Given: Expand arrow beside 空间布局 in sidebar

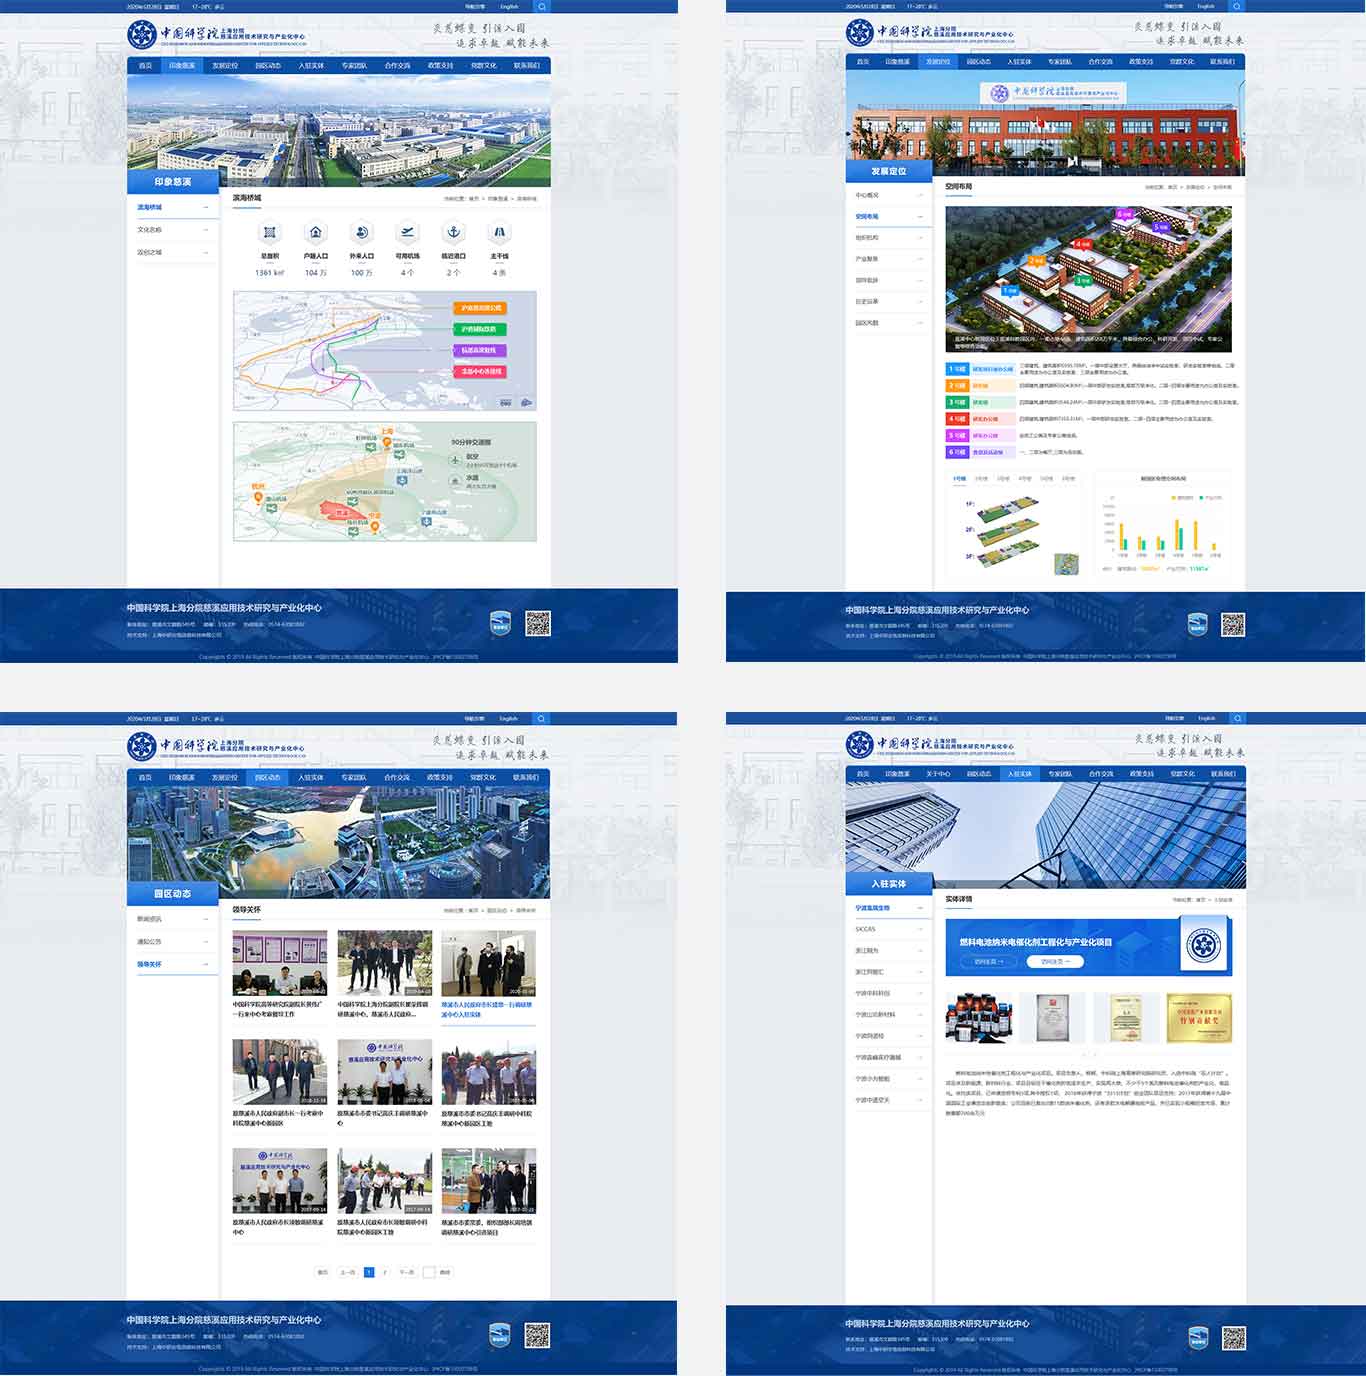Looking at the screenshot, I should [920, 217].
